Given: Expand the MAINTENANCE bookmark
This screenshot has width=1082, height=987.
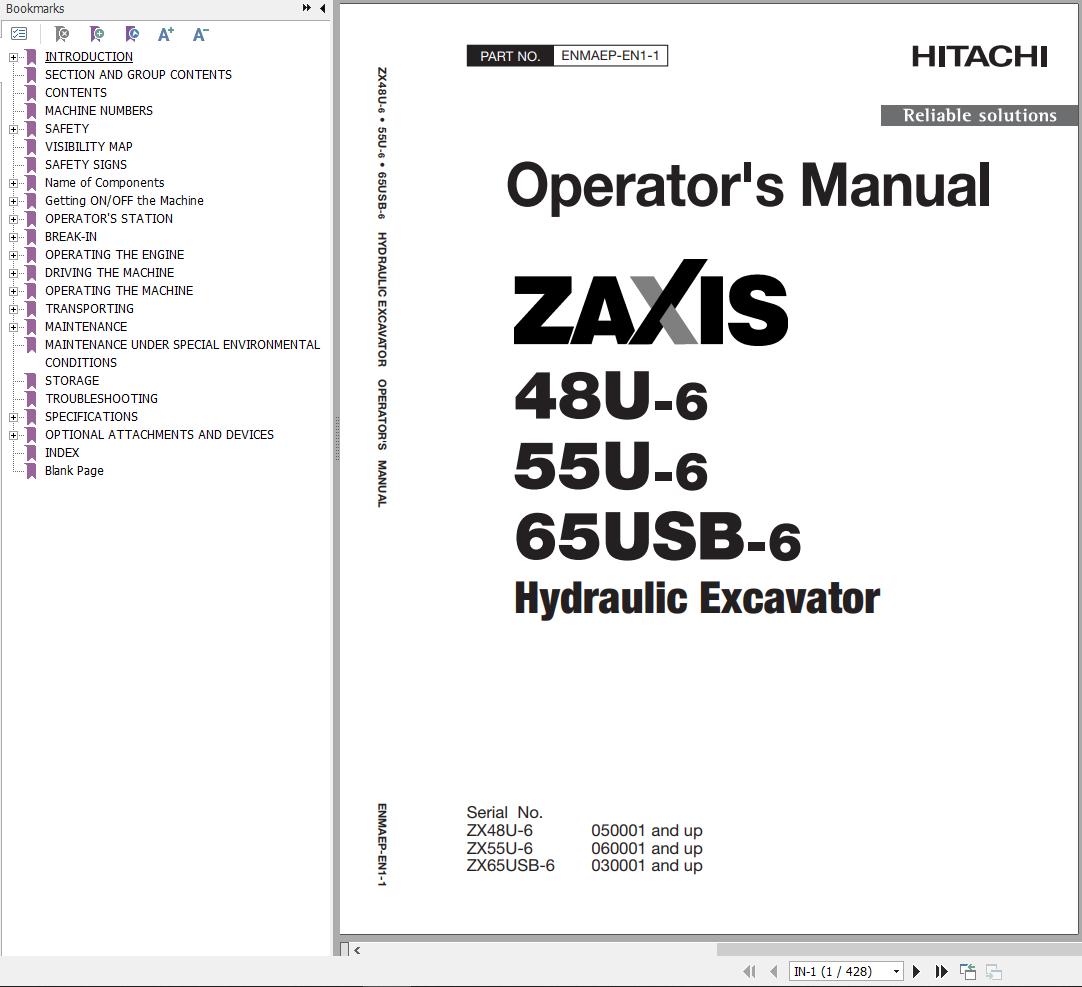Looking at the screenshot, I should click(x=13, y=327).
